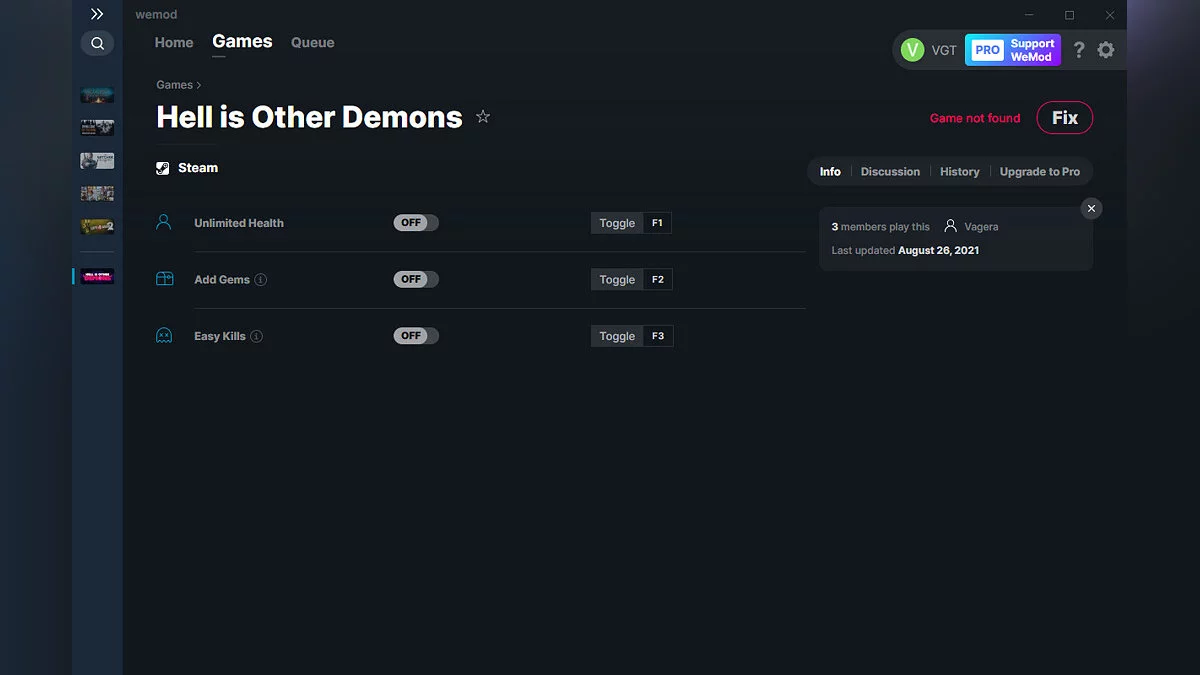The width and height of the screenshot is (1200, 675).
Task: Go to the Home tab
Action: point(174,43)
